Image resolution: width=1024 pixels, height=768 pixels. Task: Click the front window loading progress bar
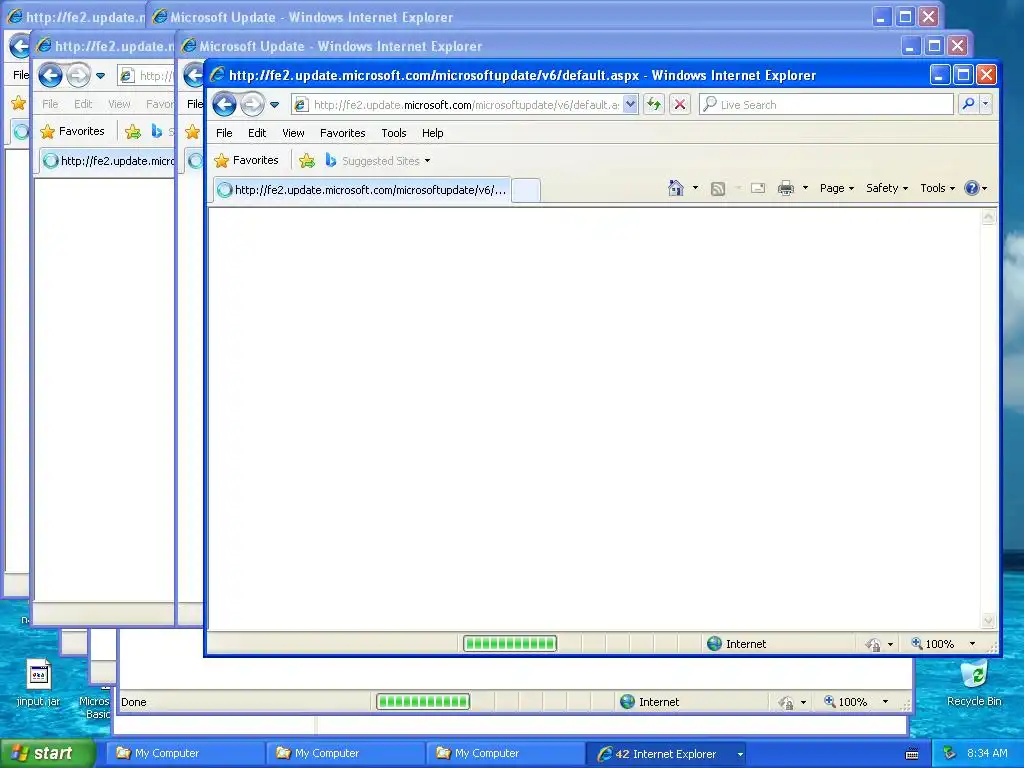tap(510, 644)
